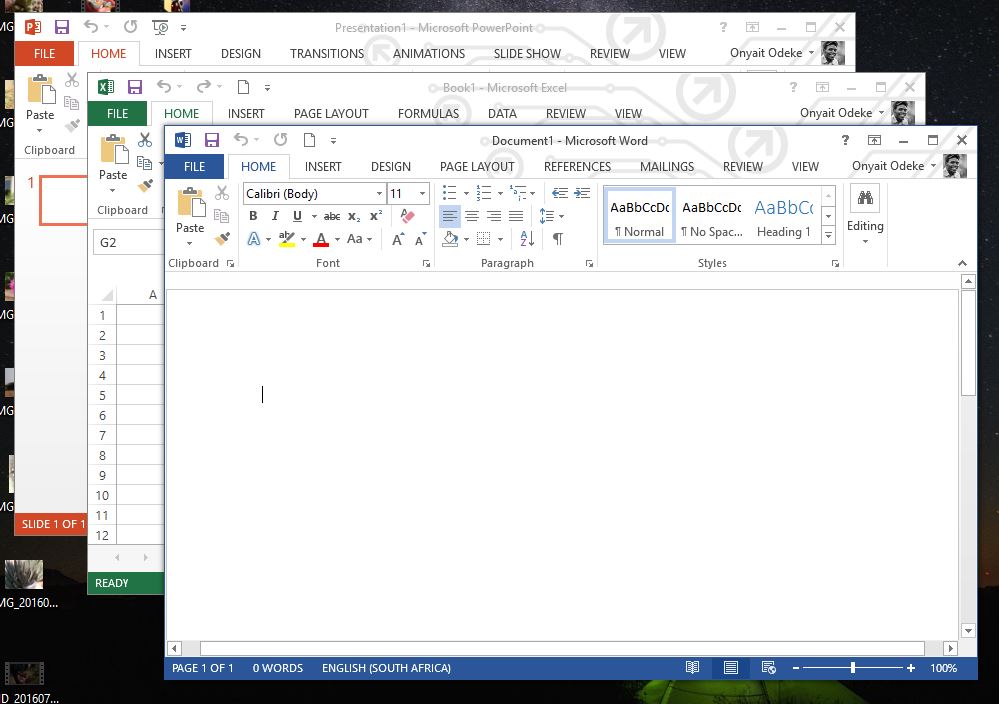Expand the Styles gallery More arrow
Viewport: 999px width, 704px height.
pyautogui.click(x=828, y=236)
